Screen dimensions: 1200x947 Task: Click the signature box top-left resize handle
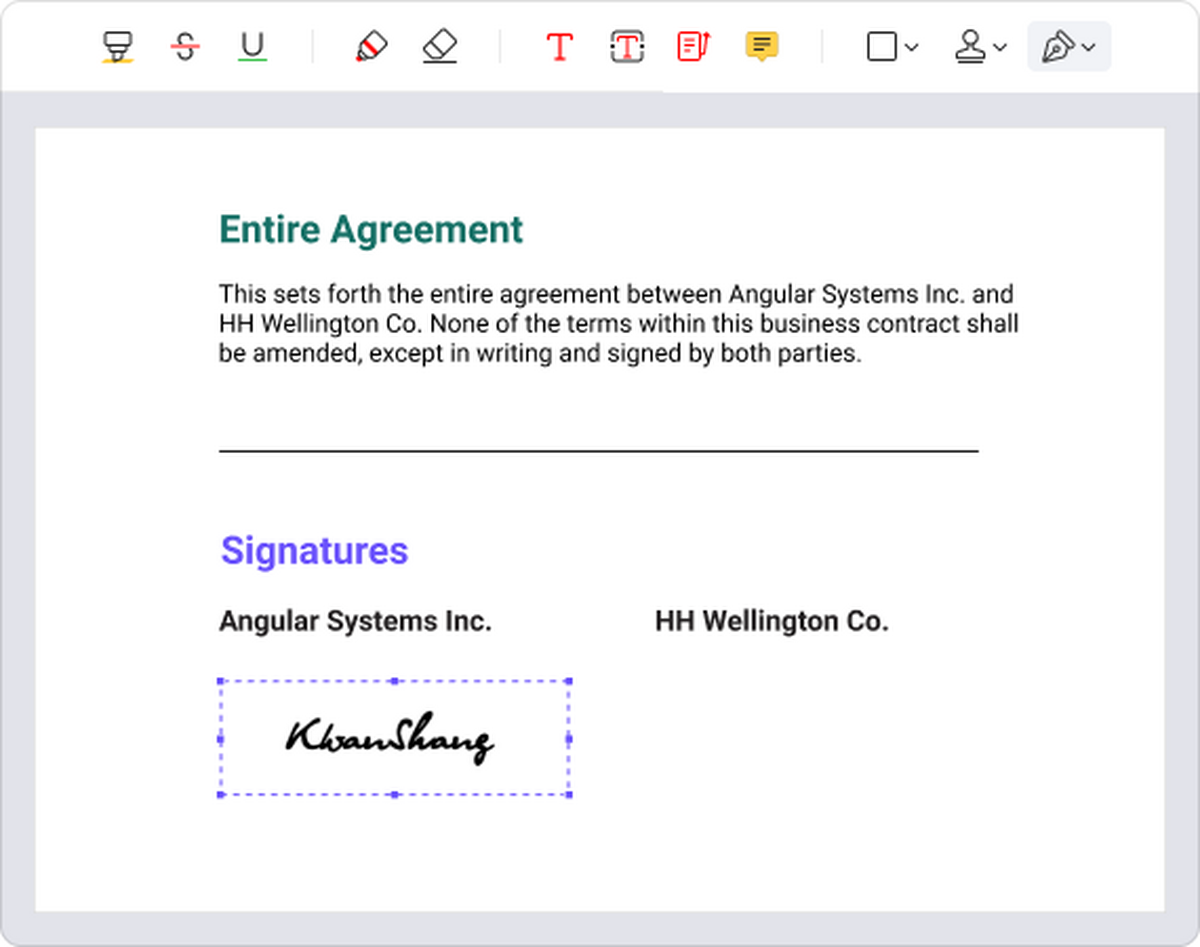click(x=220, y=682)
